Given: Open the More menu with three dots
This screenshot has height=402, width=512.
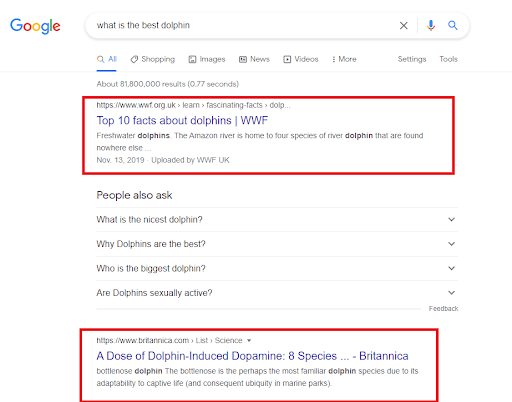Looking at the screenshot, I should click(344, 59).
